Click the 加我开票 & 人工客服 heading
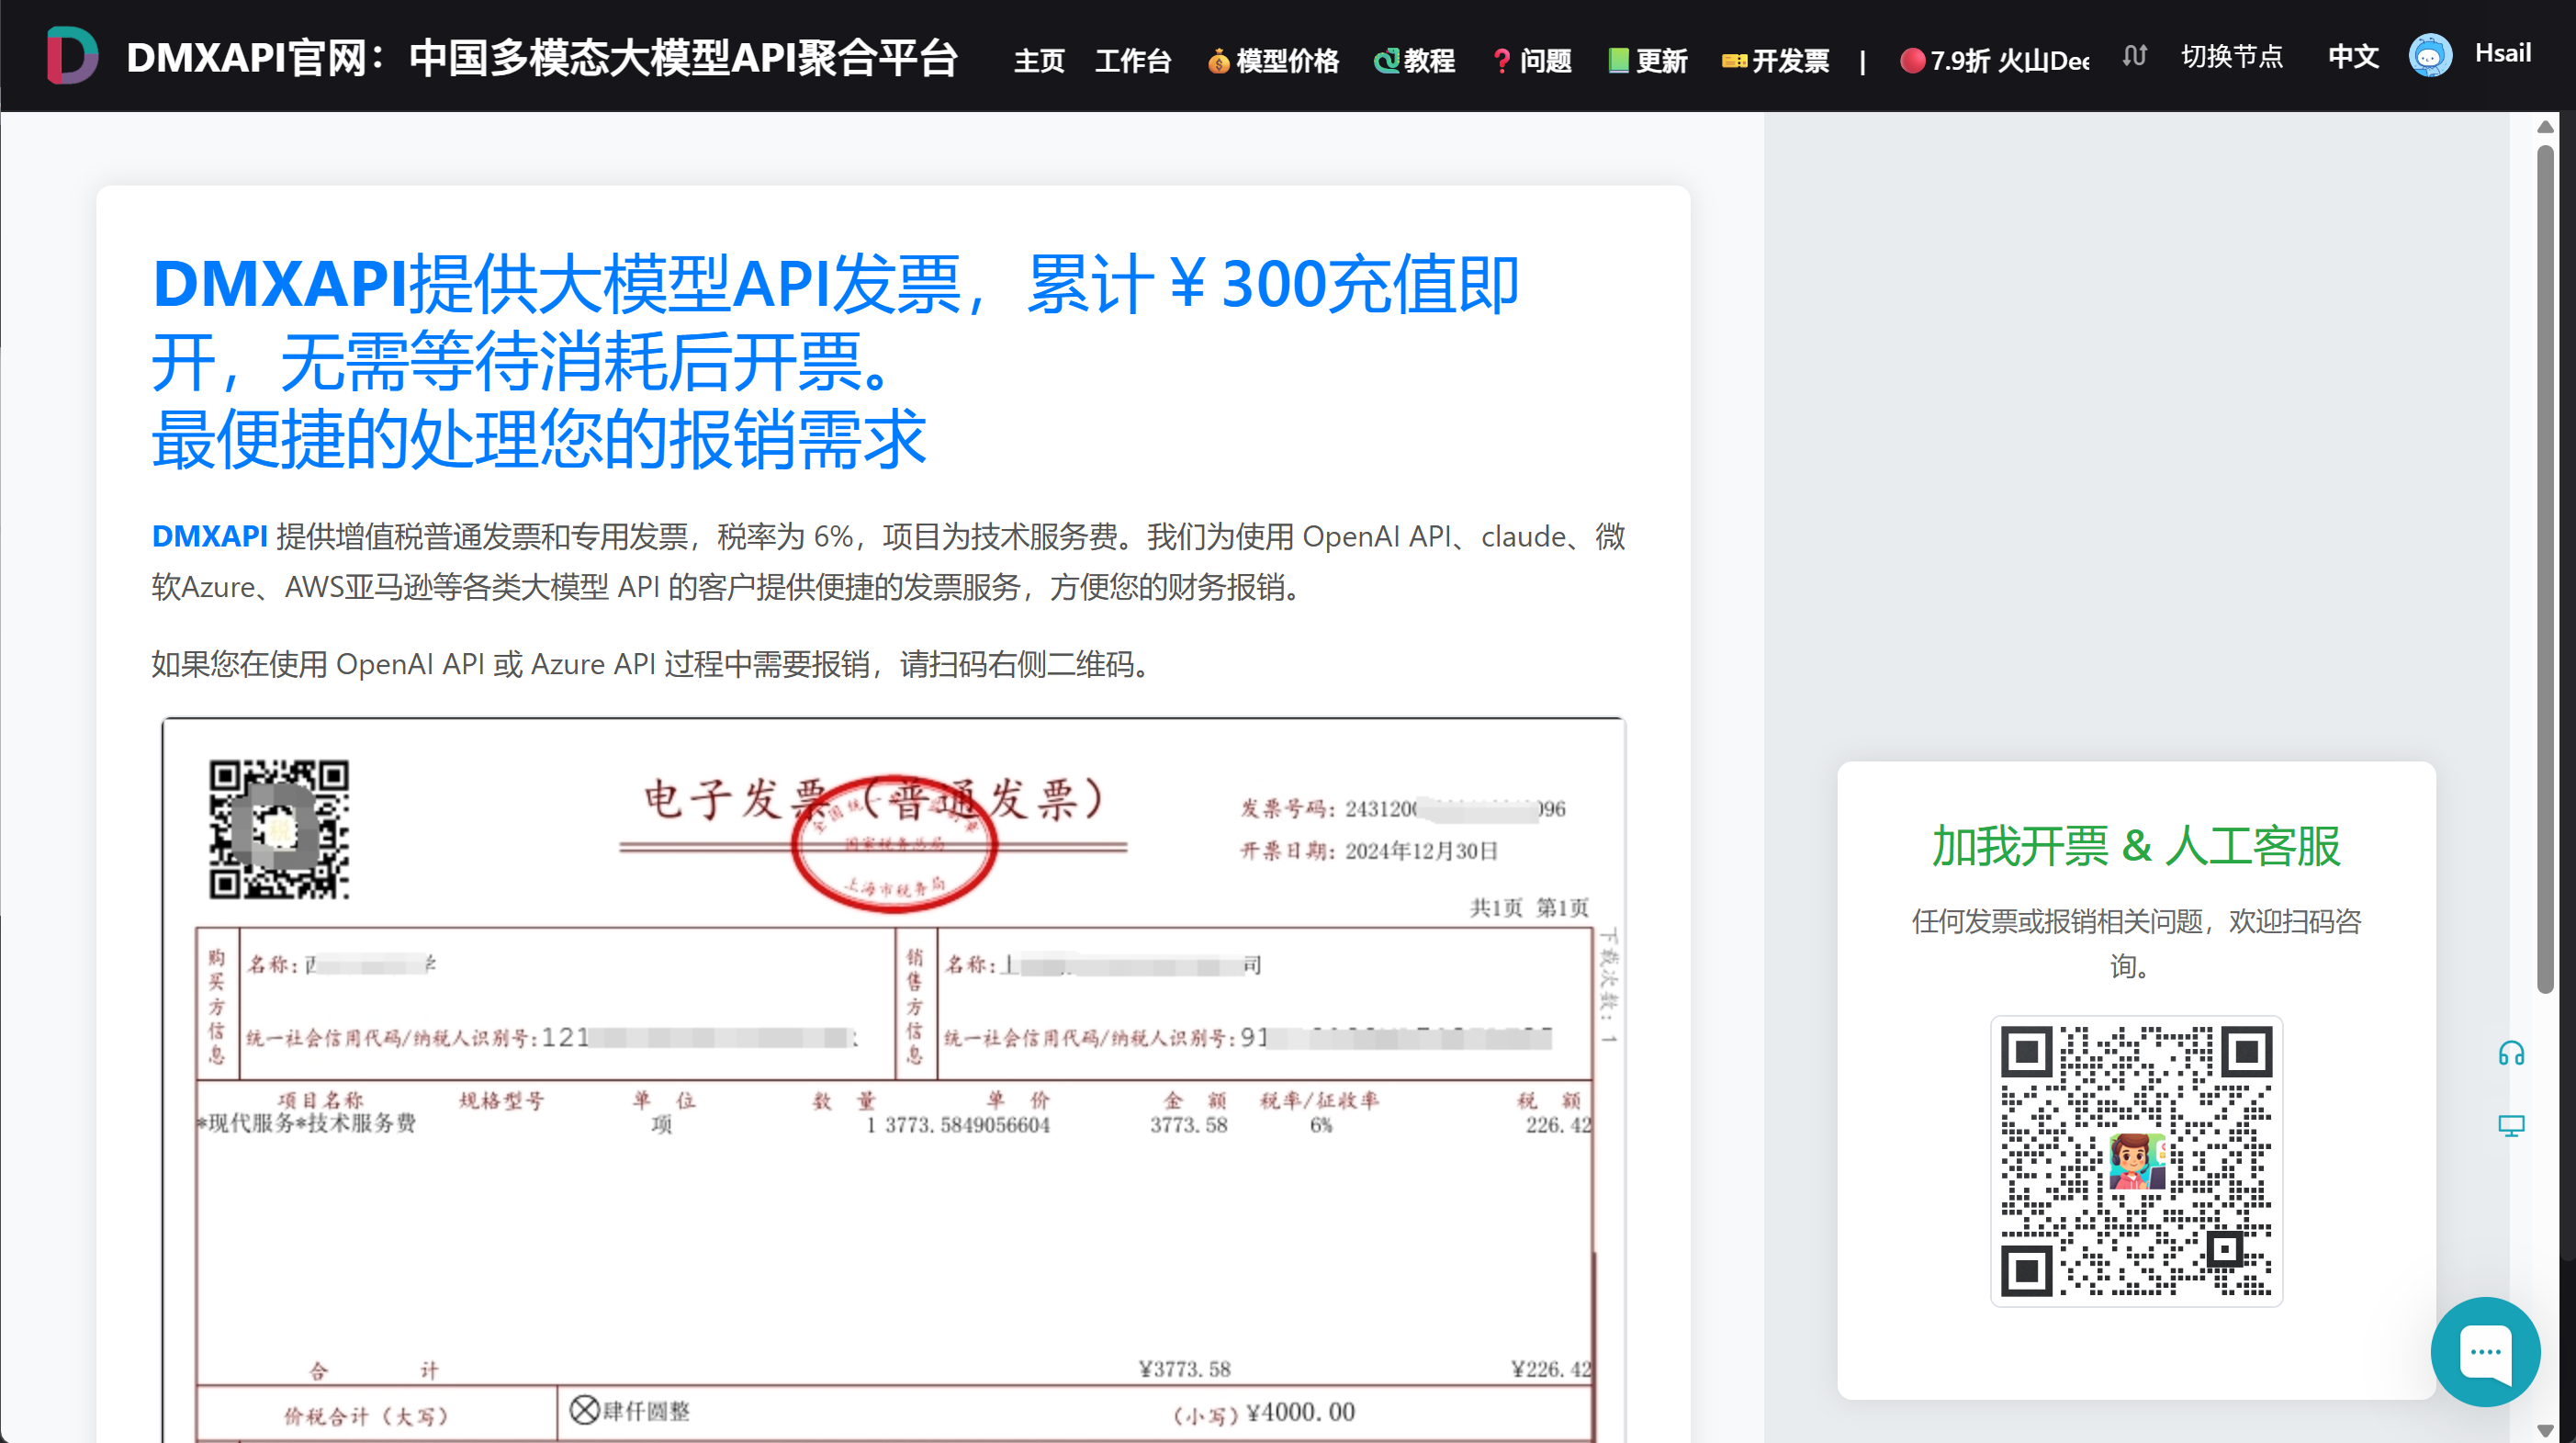 2136,846
